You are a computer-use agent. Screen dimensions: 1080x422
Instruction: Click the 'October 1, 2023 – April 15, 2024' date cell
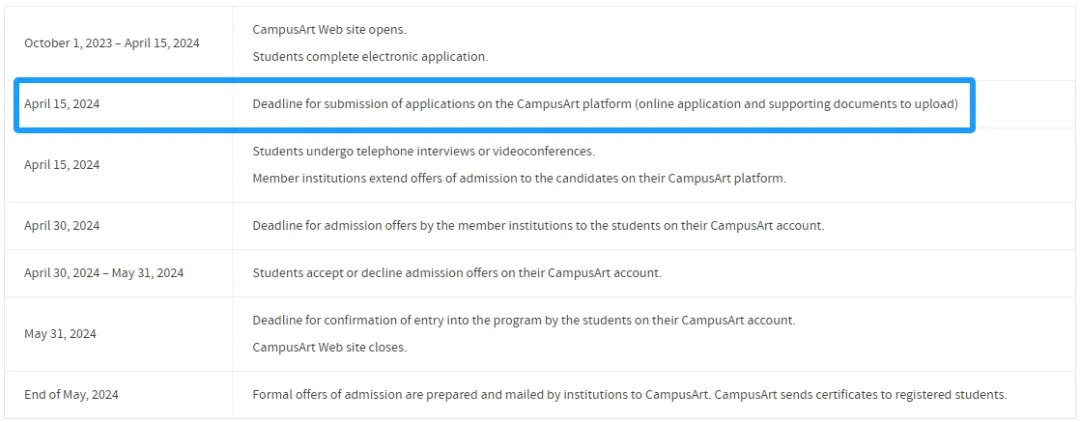112,43
